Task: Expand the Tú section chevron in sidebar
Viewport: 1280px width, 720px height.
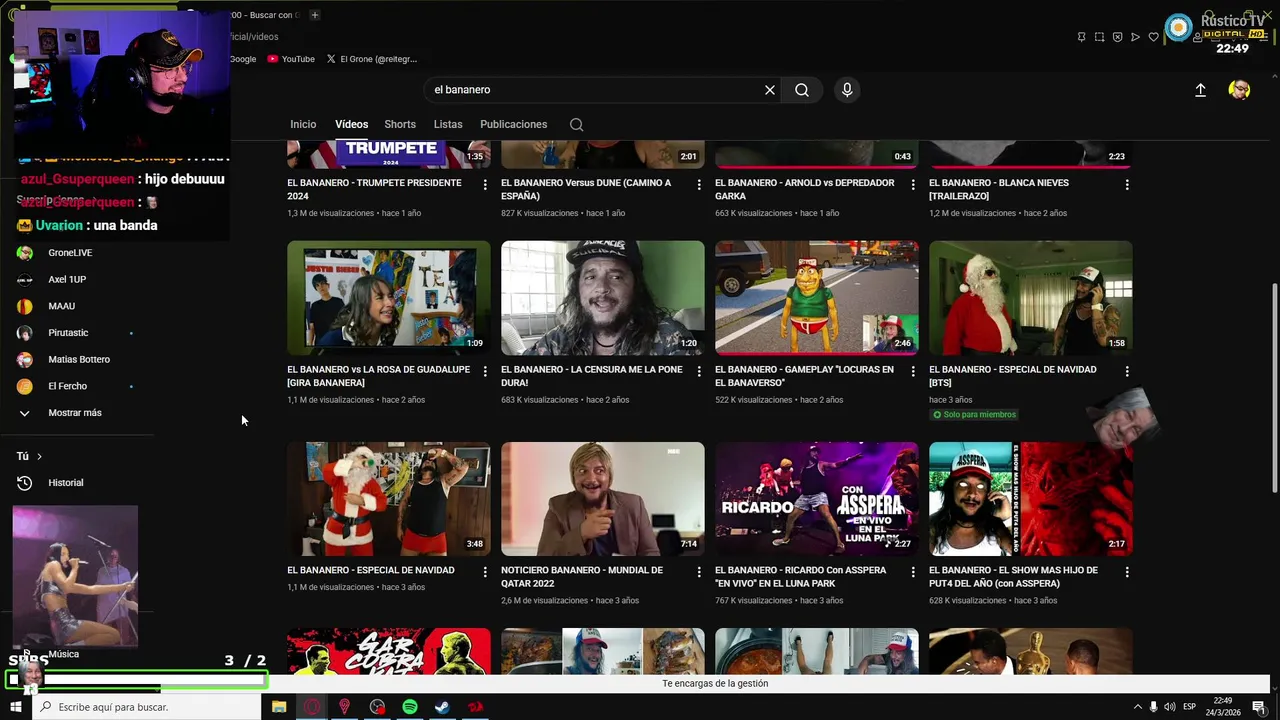Action: point(39,457)
